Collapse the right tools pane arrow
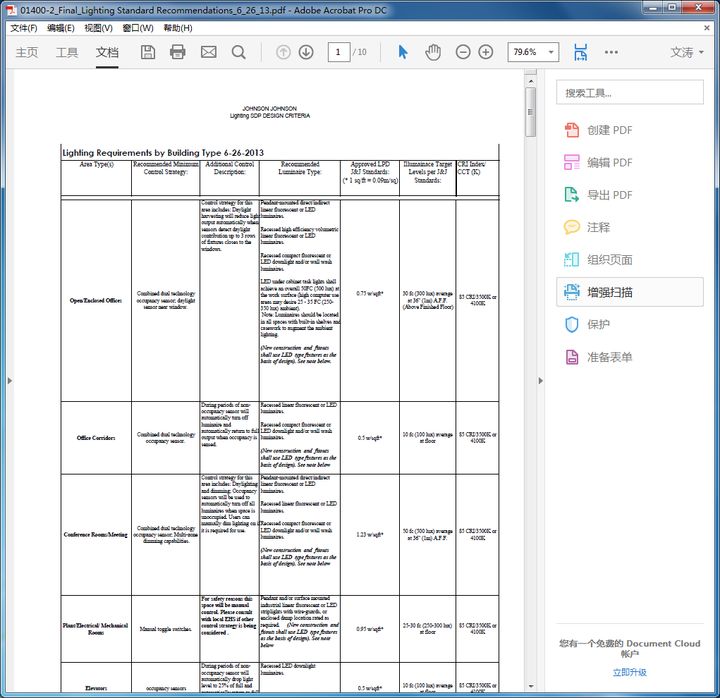 coord(540,381)
